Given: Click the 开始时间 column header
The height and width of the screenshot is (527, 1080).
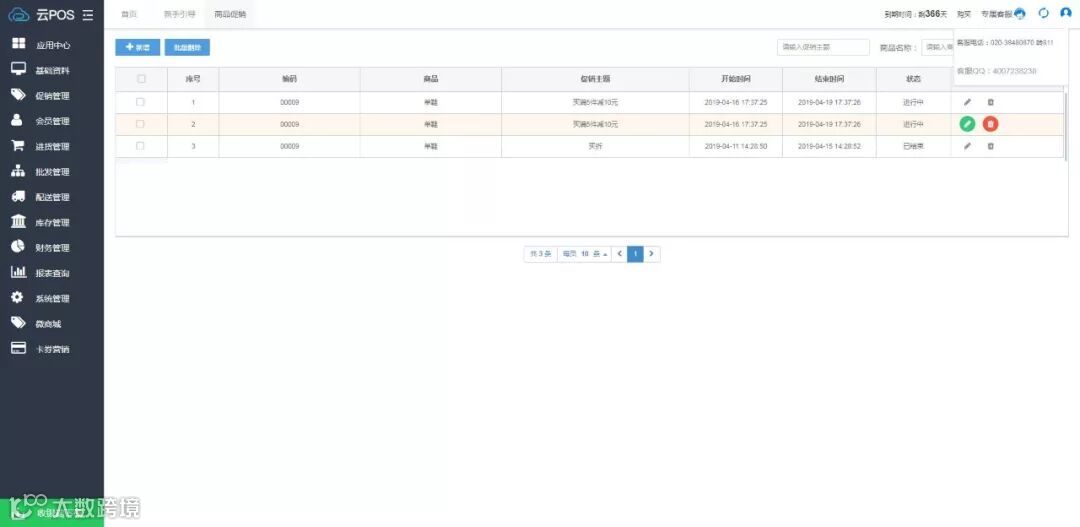Looking at the screenshot, I should (736, 79).
